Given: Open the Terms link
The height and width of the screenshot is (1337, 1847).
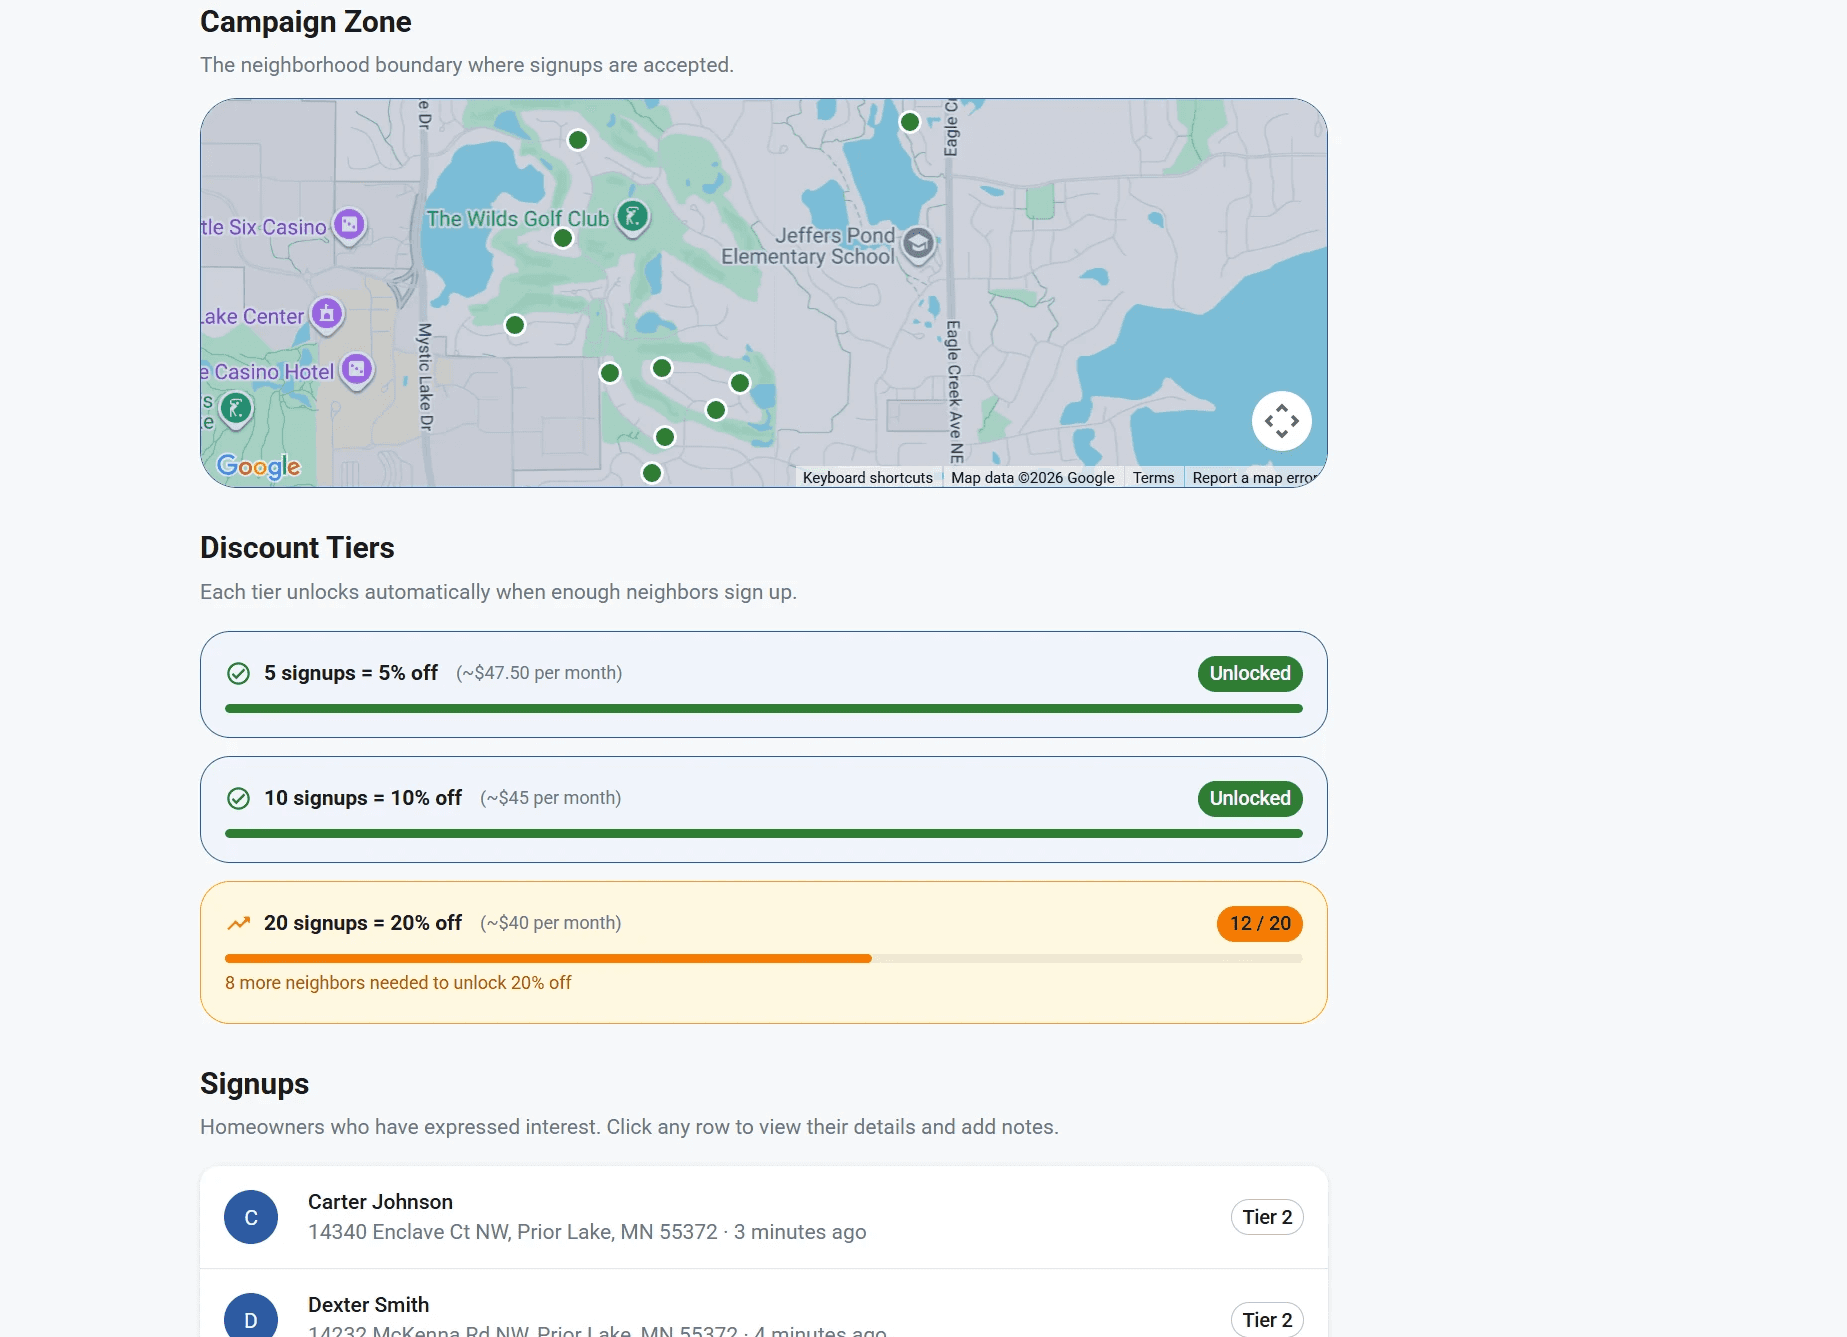Looking at the screenshot, I should coord(1154,477).
